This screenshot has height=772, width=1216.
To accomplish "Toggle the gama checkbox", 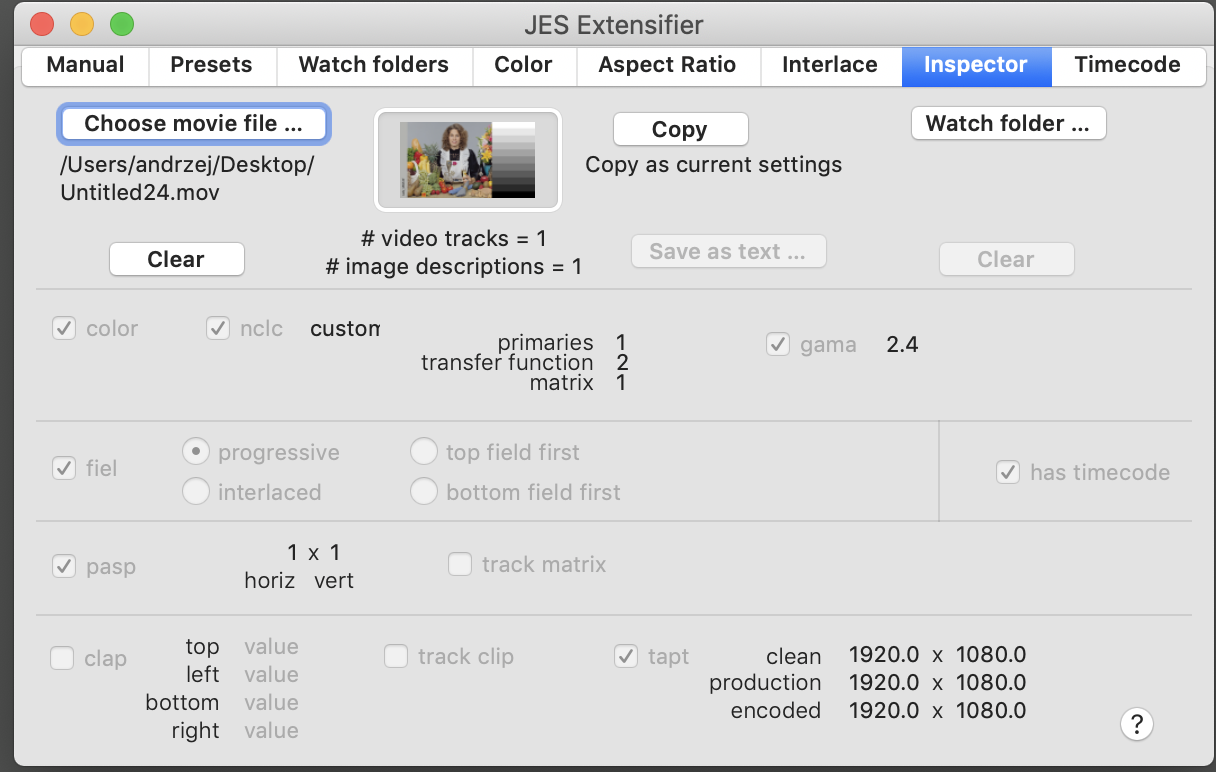I will click(778, 345).
